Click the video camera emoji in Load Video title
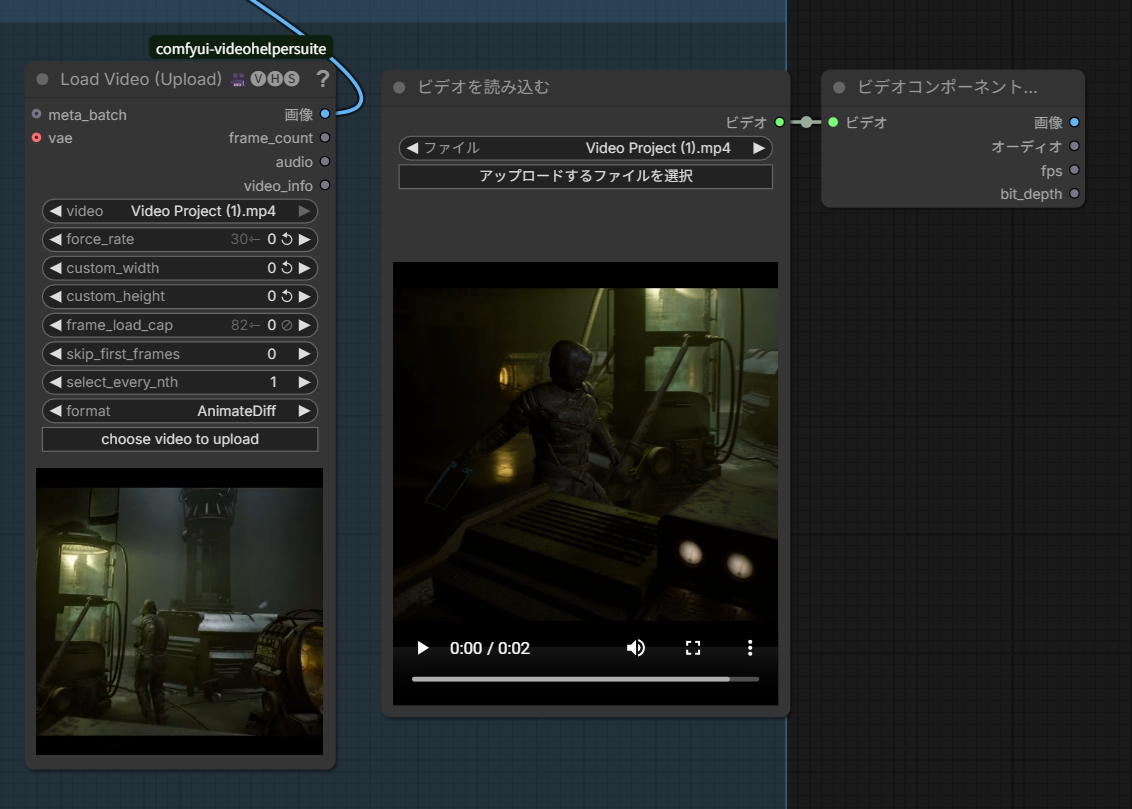 238,79
